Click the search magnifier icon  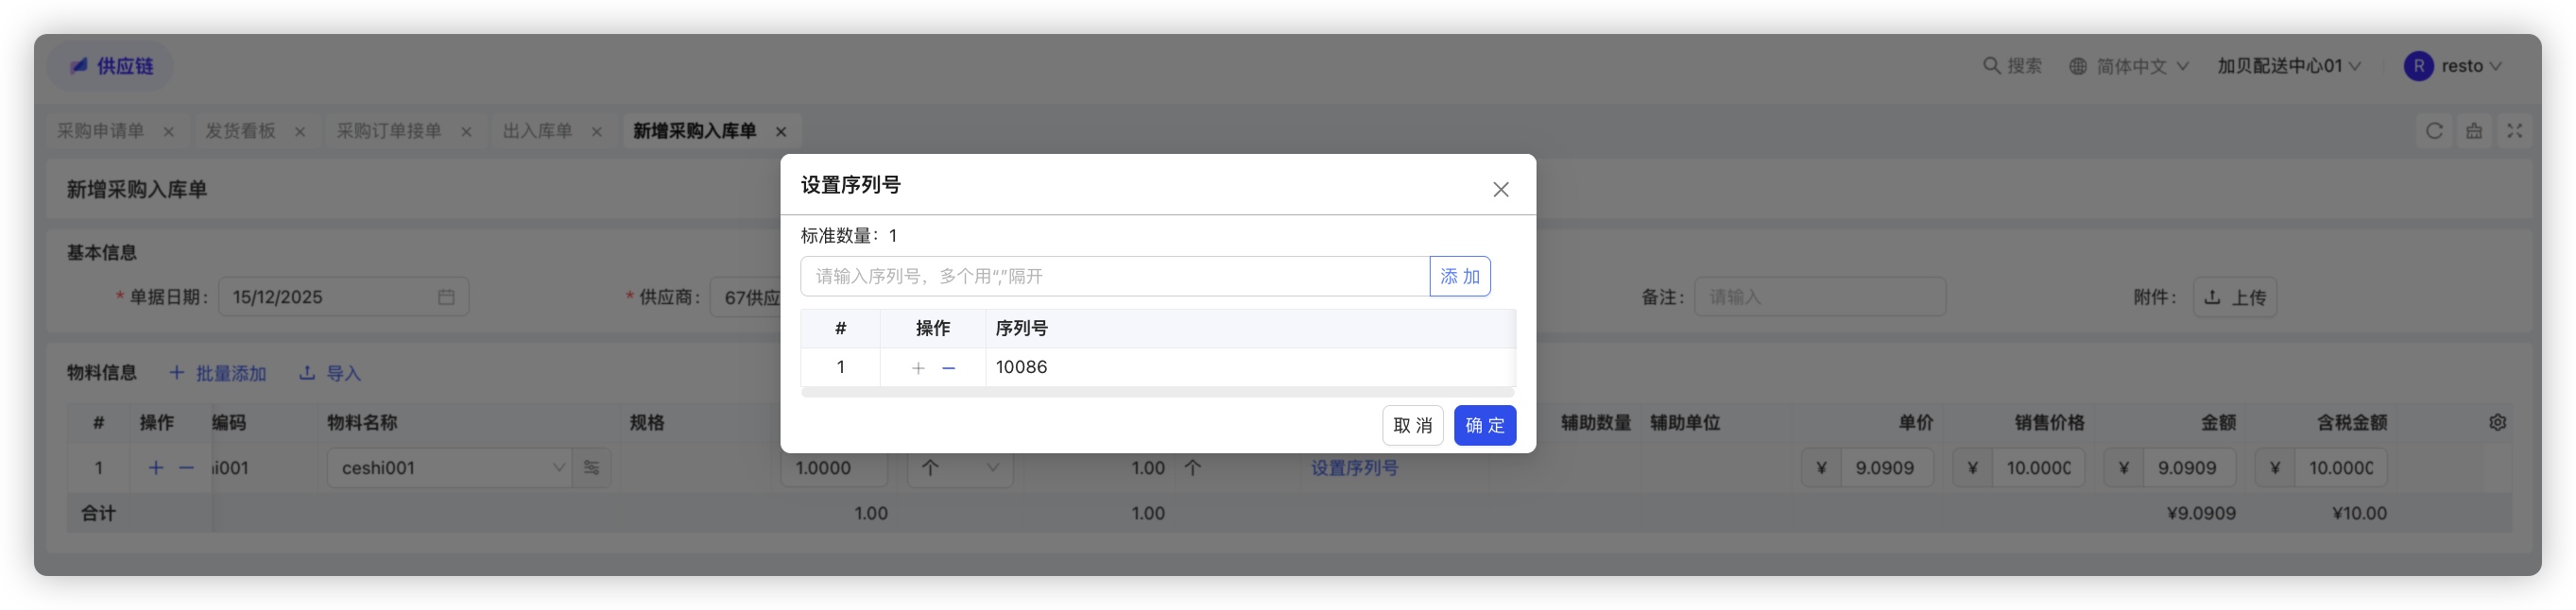coord(1991,66)
